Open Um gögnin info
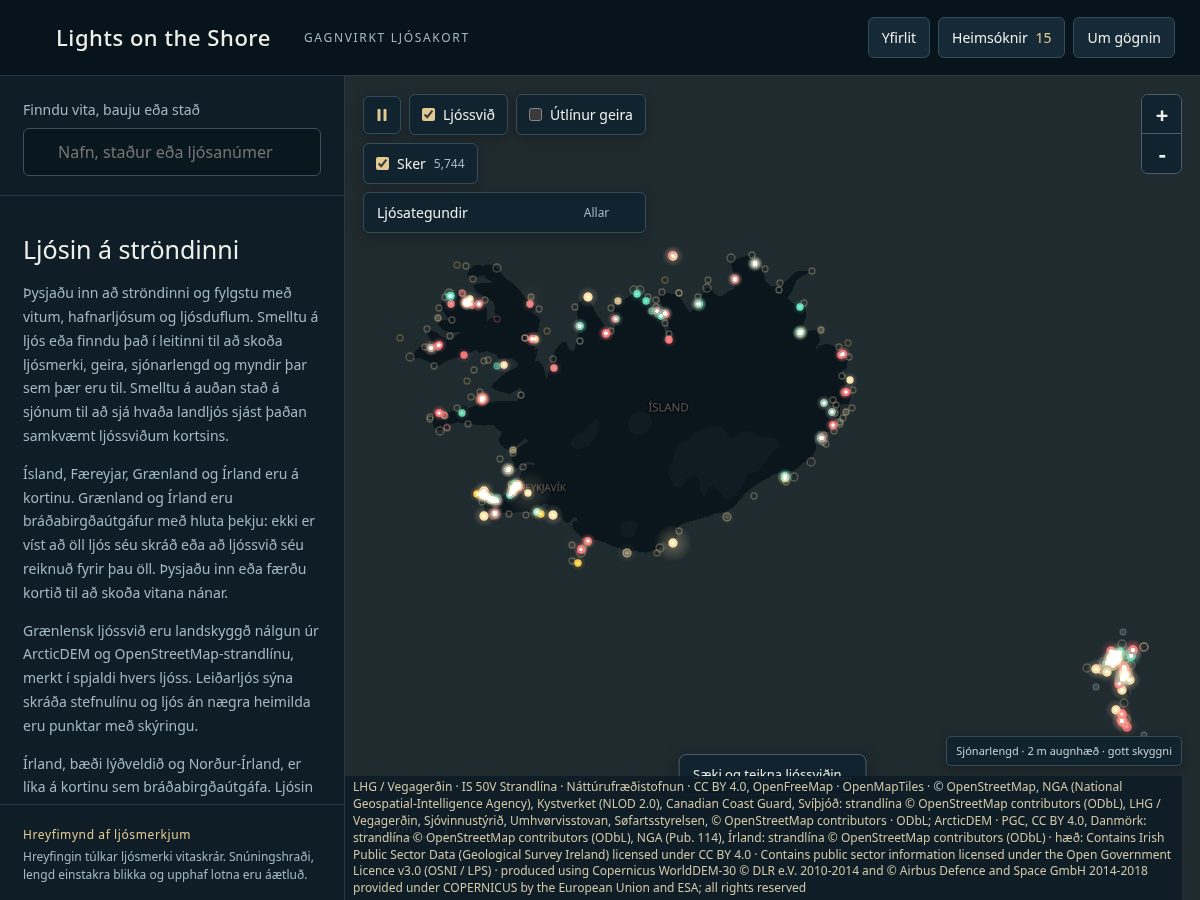The height and width of the screenshot is (900, 1200). click(x=1124, y=38)
